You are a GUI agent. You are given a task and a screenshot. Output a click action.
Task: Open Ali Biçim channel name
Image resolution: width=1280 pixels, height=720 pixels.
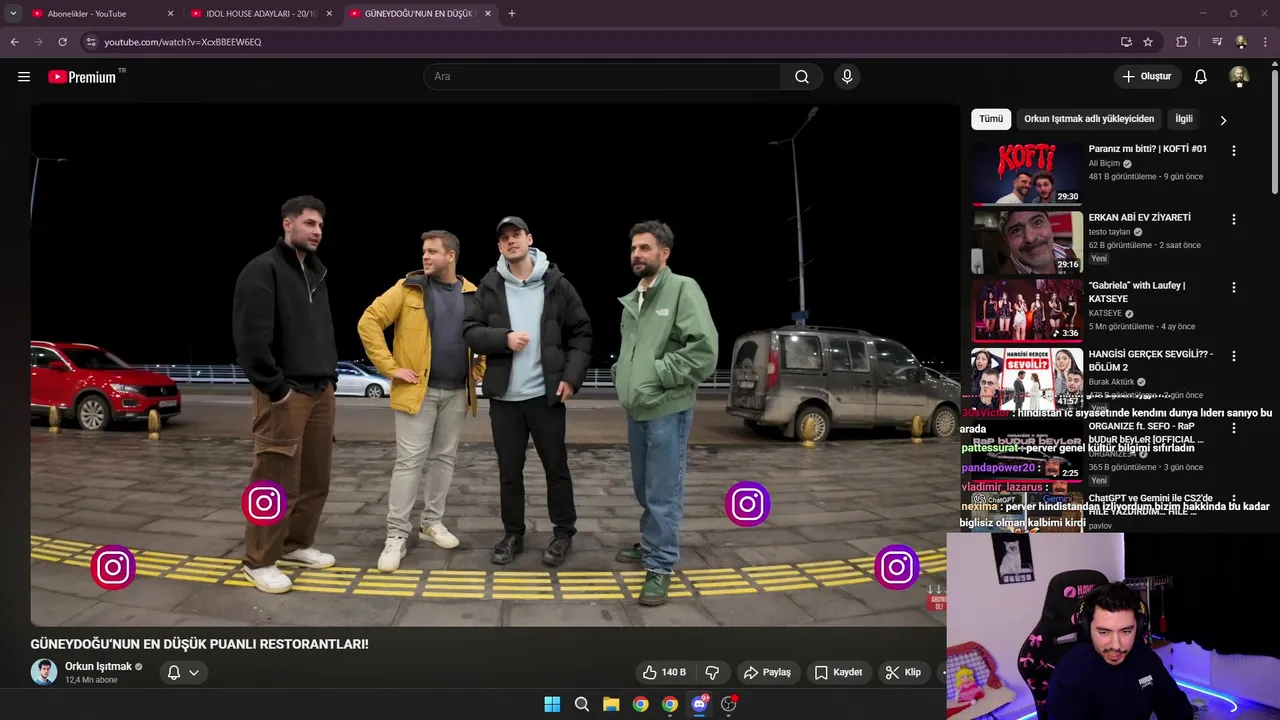point(1105,163)
